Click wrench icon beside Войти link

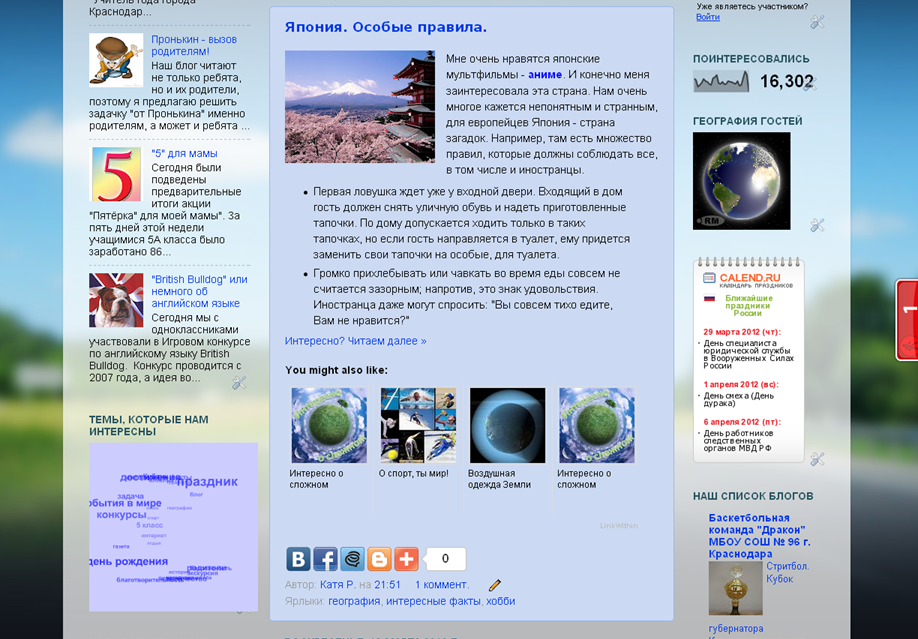pyautogui.click(x=817, y=22)
